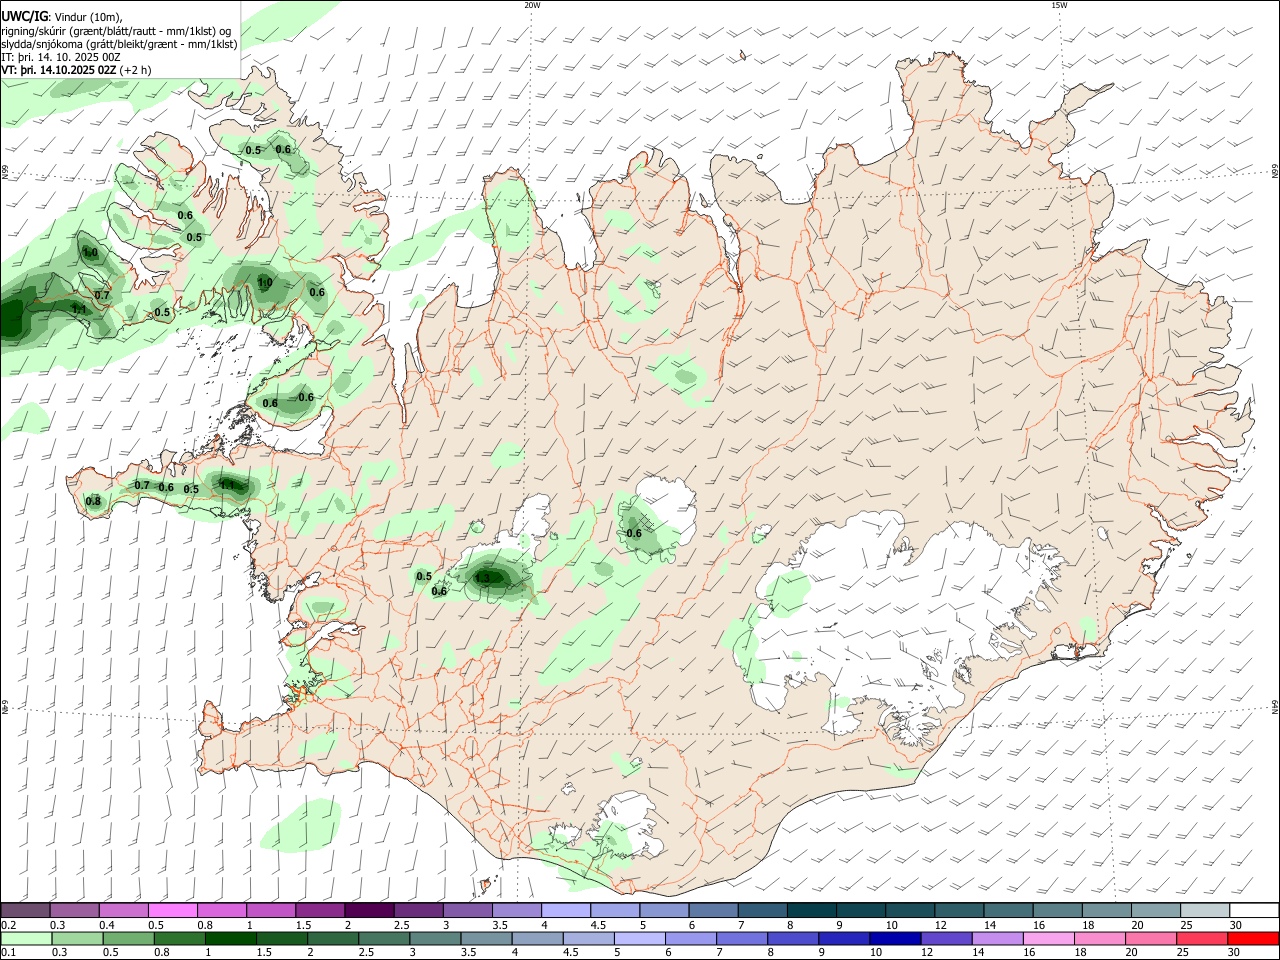The image size is (1280, 960).
Task: Click the medium green 0.5 swatch in bottom legend row
Action: (128, 939)
